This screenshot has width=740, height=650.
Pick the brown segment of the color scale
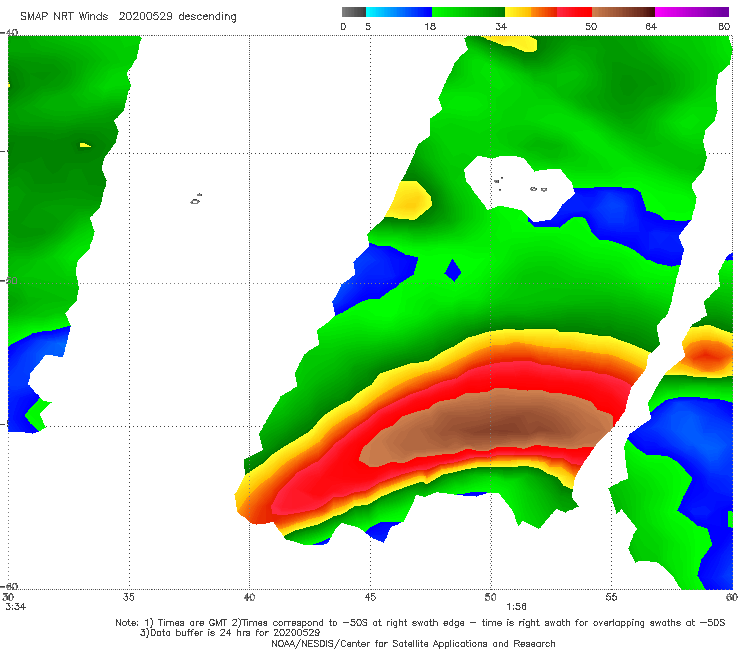point(623,12)
